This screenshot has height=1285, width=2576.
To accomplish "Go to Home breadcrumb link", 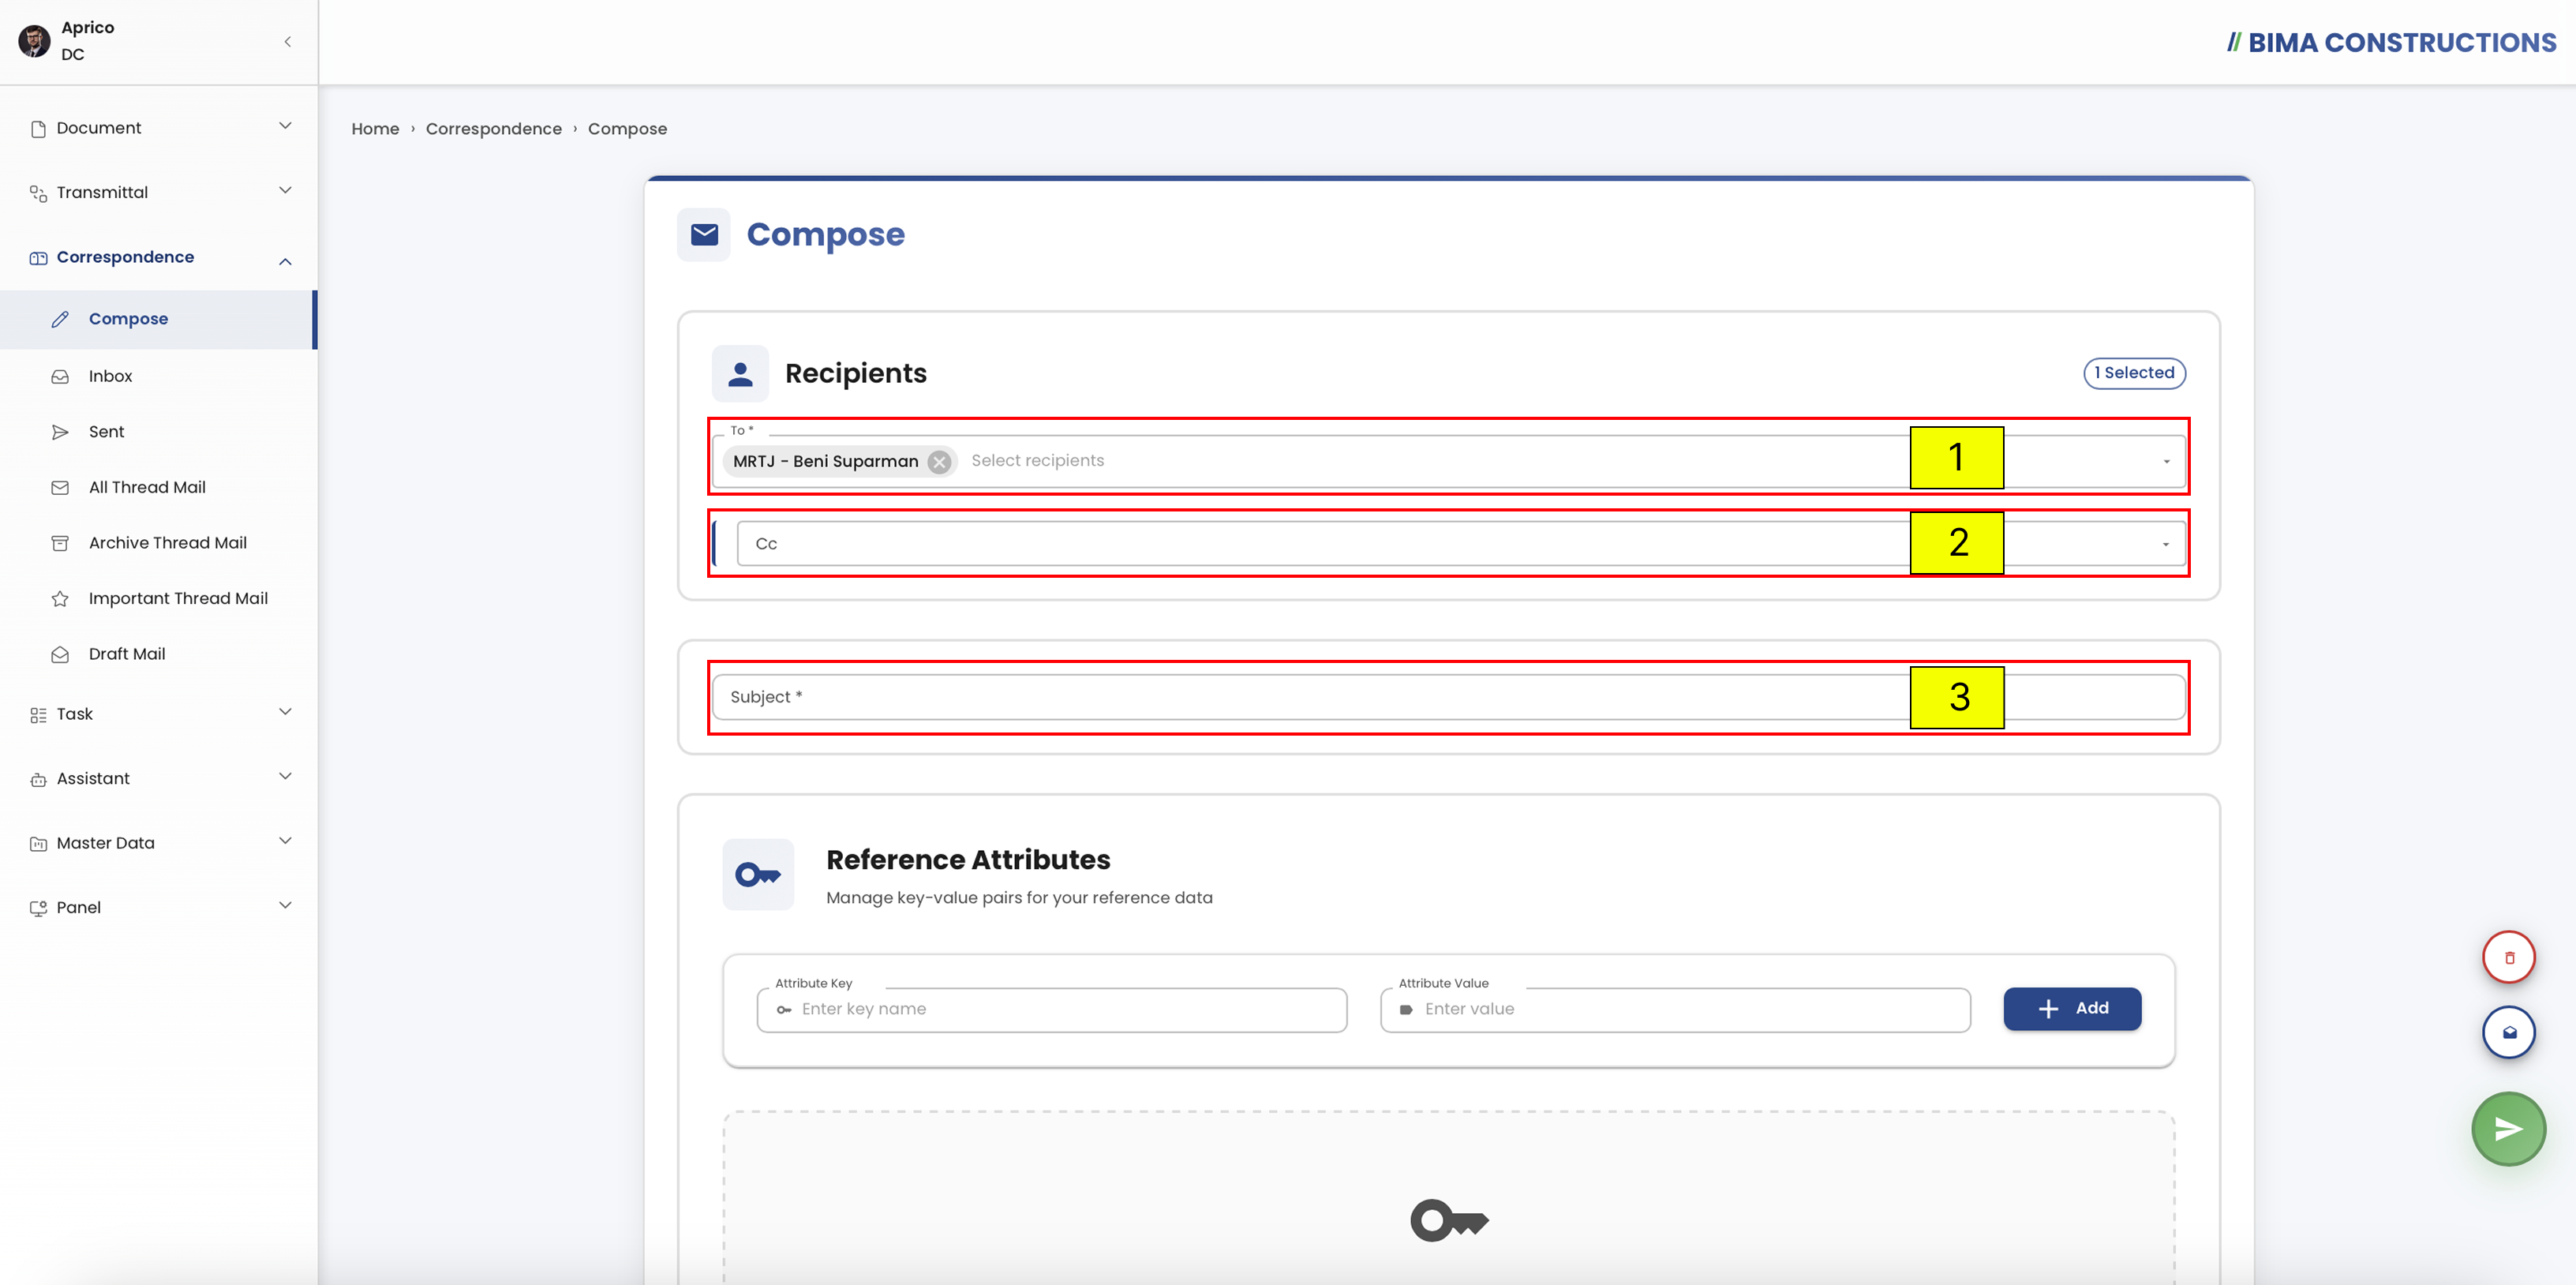I will tap(375, 129).
